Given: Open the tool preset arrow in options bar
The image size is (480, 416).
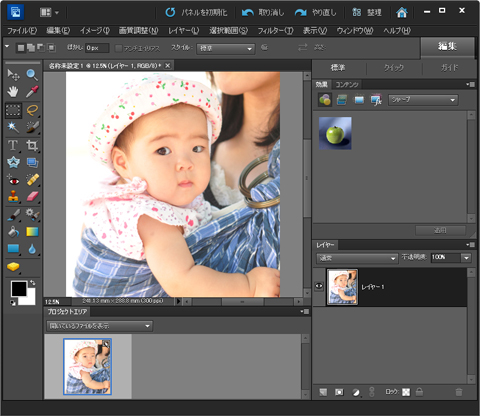Looking at the screenshot, I should click(7, 46).
